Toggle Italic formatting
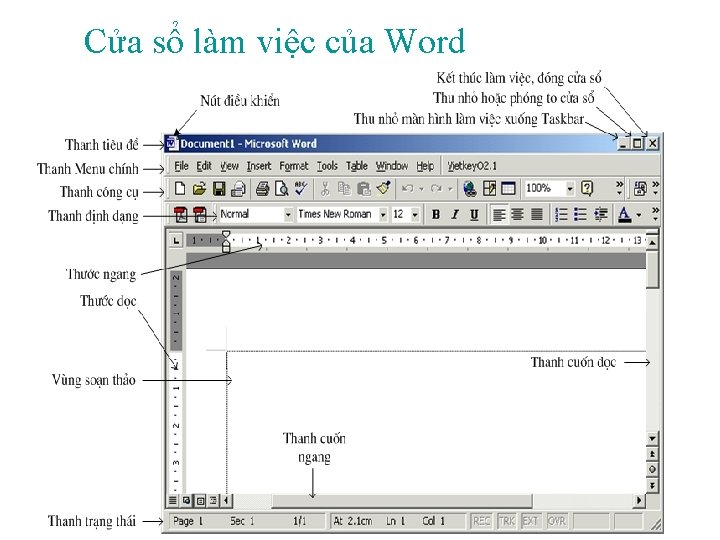The width and height of the screenshot is (720, 540). click(455, 214)
